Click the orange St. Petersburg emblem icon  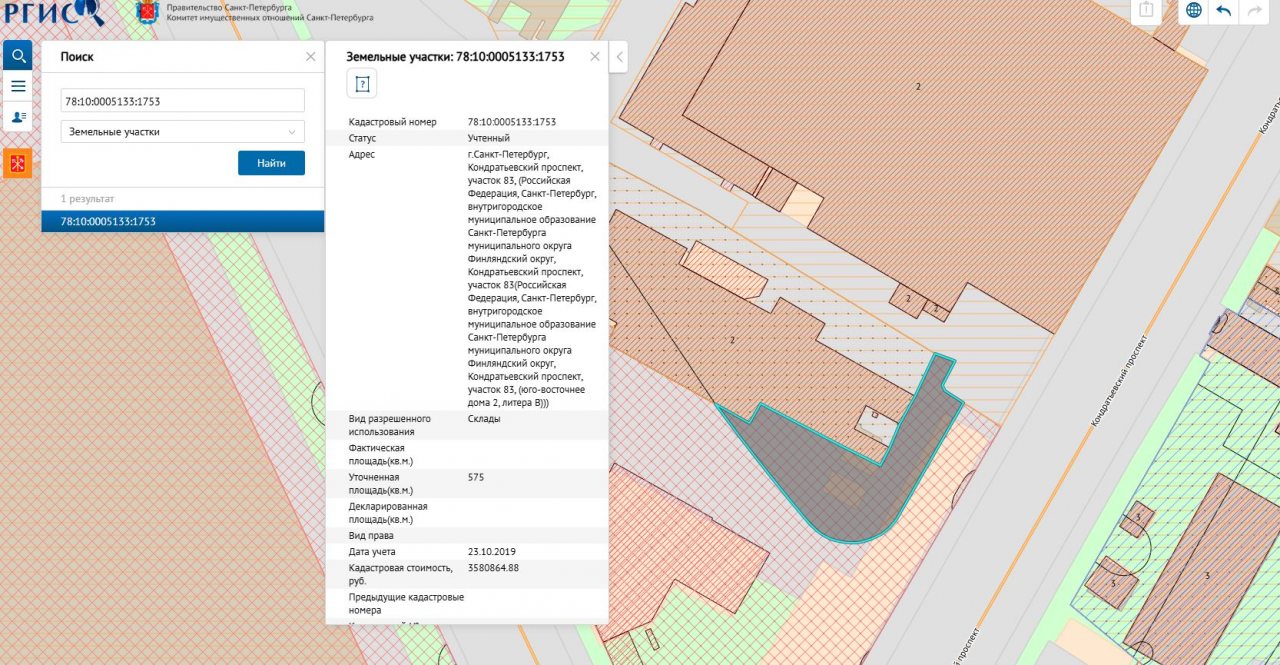coord(17,163)
